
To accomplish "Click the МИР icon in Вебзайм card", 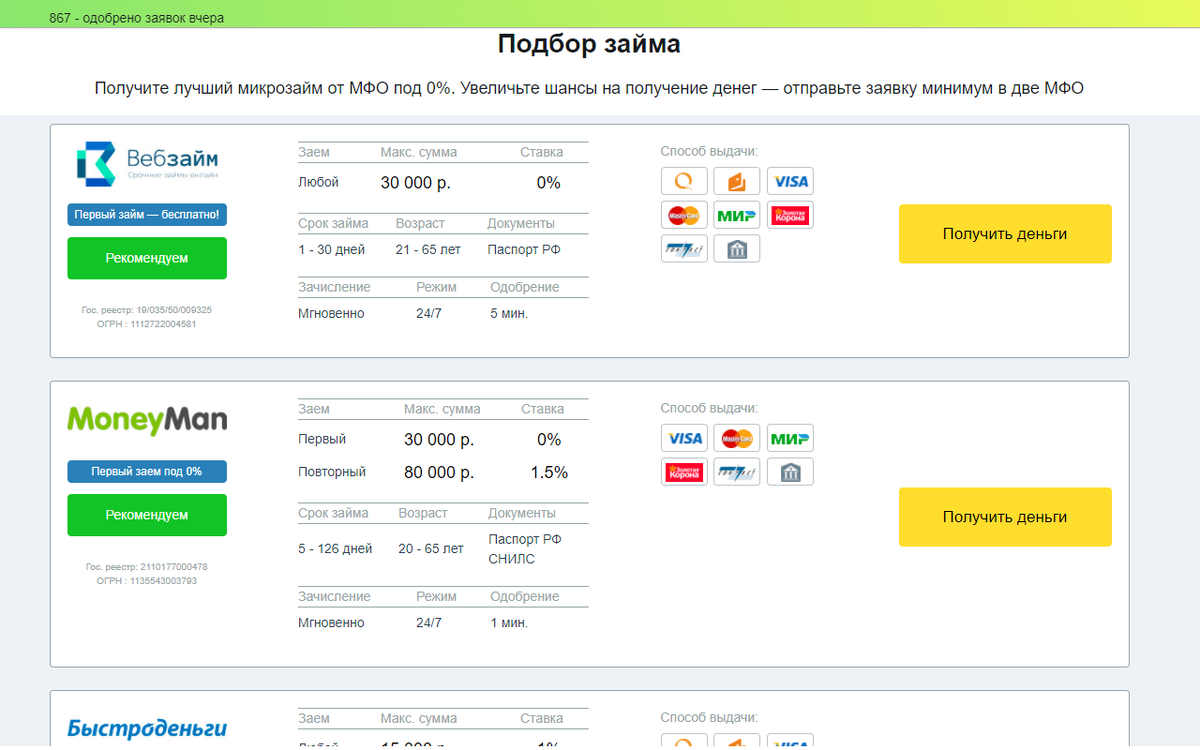I will point(737,215).
